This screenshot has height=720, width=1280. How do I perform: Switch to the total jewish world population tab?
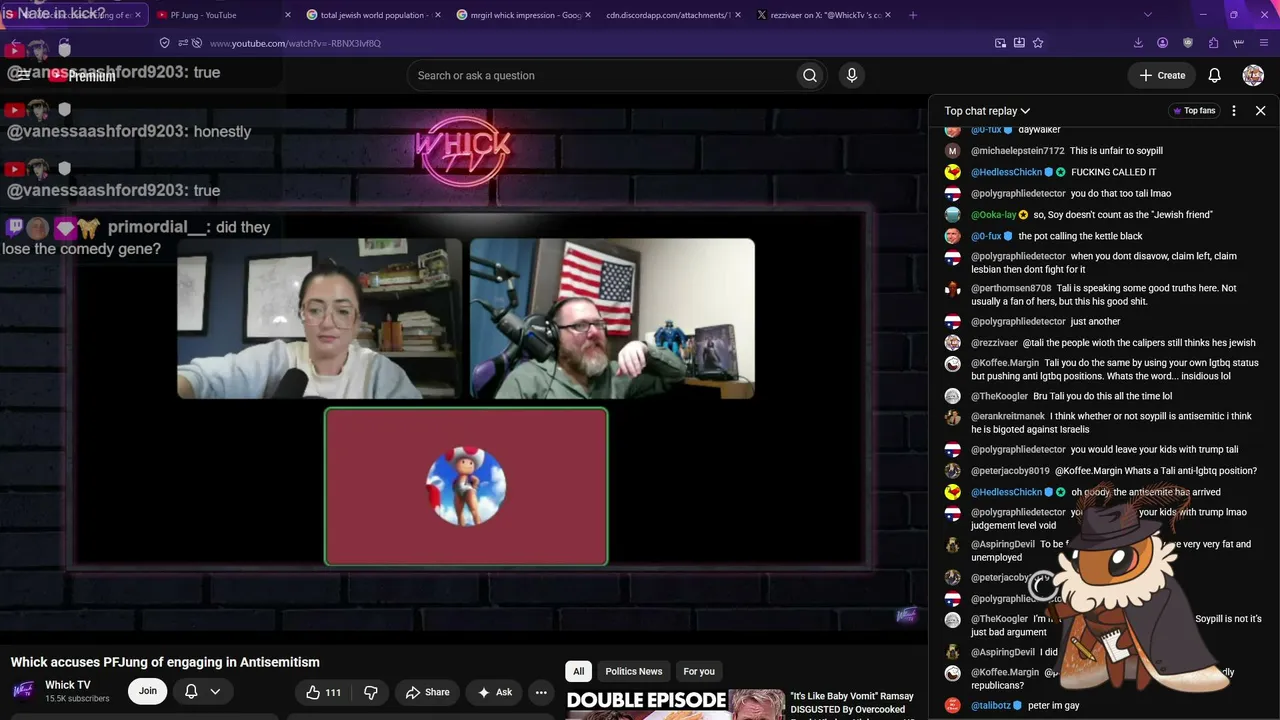(374, 15)
